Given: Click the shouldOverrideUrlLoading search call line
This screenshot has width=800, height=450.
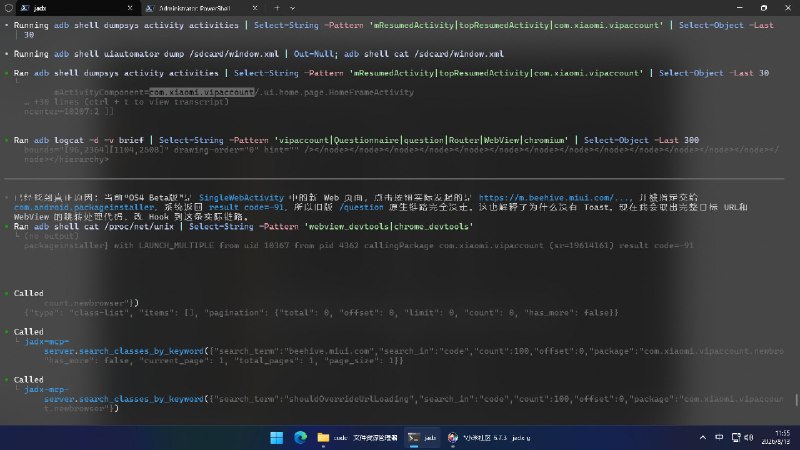Looking at the screenshot, I should [x=413, y=399].
